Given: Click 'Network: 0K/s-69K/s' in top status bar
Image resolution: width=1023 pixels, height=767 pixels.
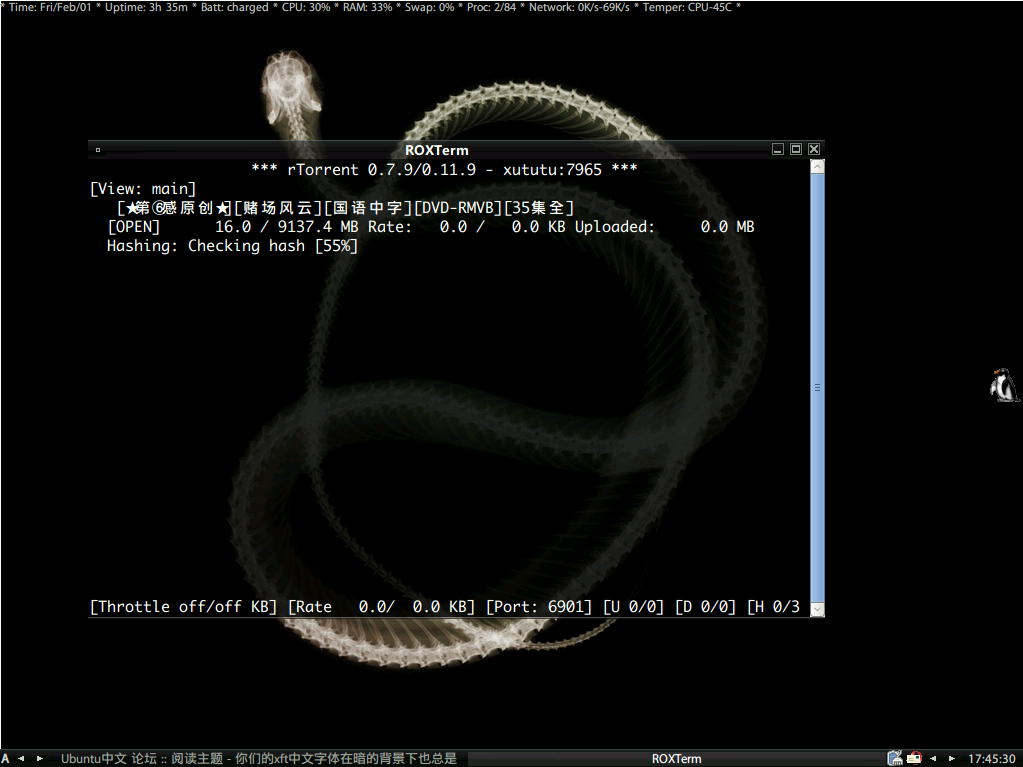Looking at the screenshot, I should point(579,7).
